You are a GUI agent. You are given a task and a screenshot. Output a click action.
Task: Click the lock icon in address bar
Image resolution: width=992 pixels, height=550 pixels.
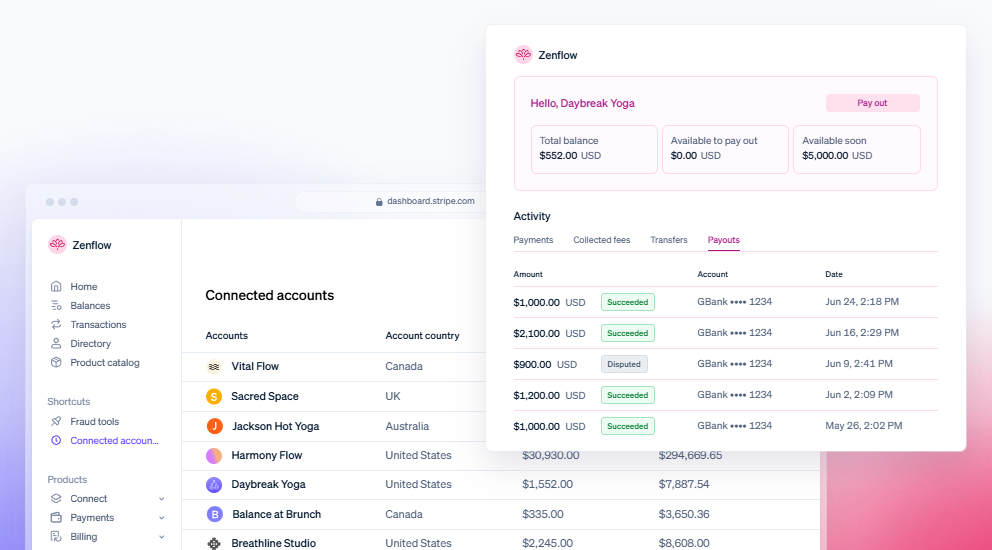point(379,201)
